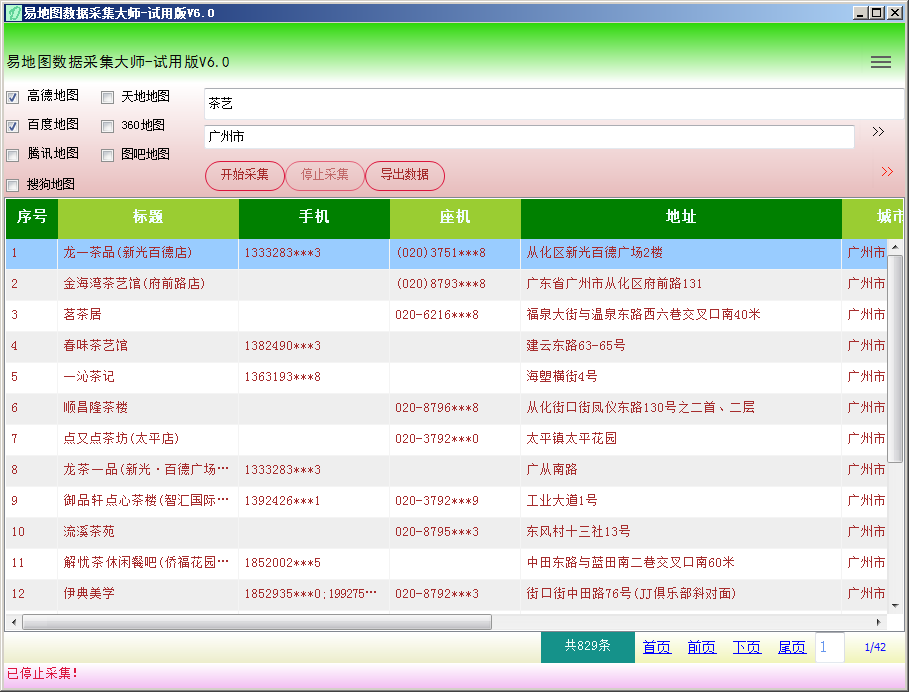
Task: Sort by the 手机 column header
Action: click(x=313, y=217)
